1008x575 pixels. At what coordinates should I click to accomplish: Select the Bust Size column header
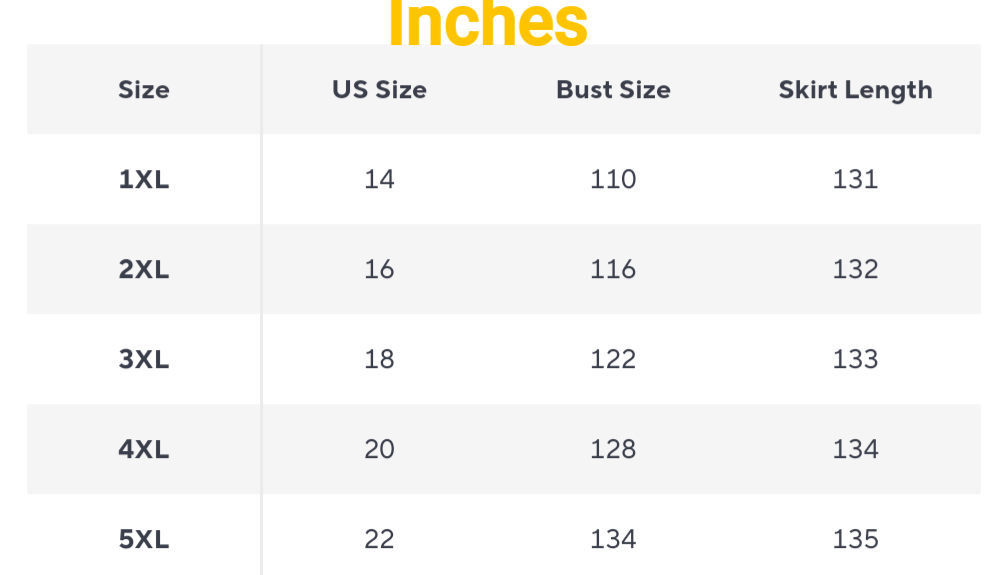[613, 90]
